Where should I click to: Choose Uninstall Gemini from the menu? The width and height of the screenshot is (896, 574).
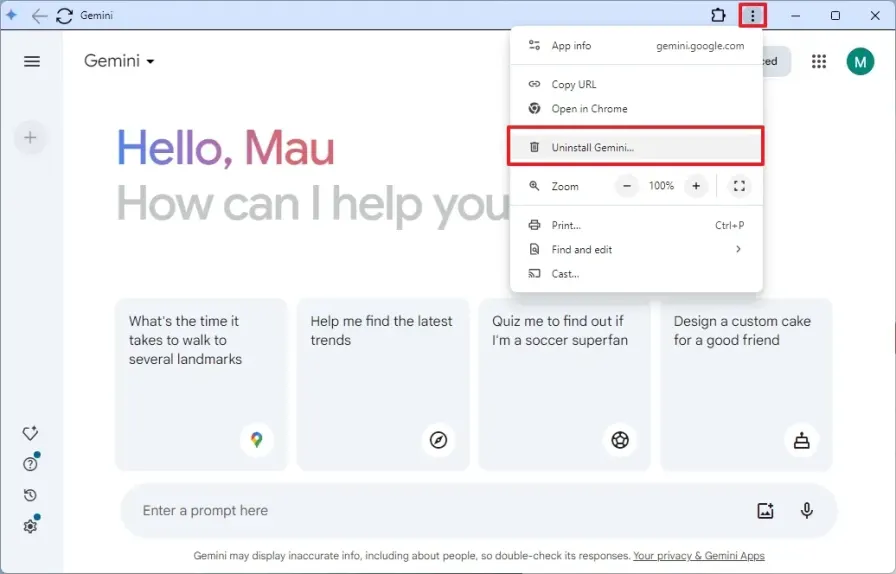pos(636,147)
